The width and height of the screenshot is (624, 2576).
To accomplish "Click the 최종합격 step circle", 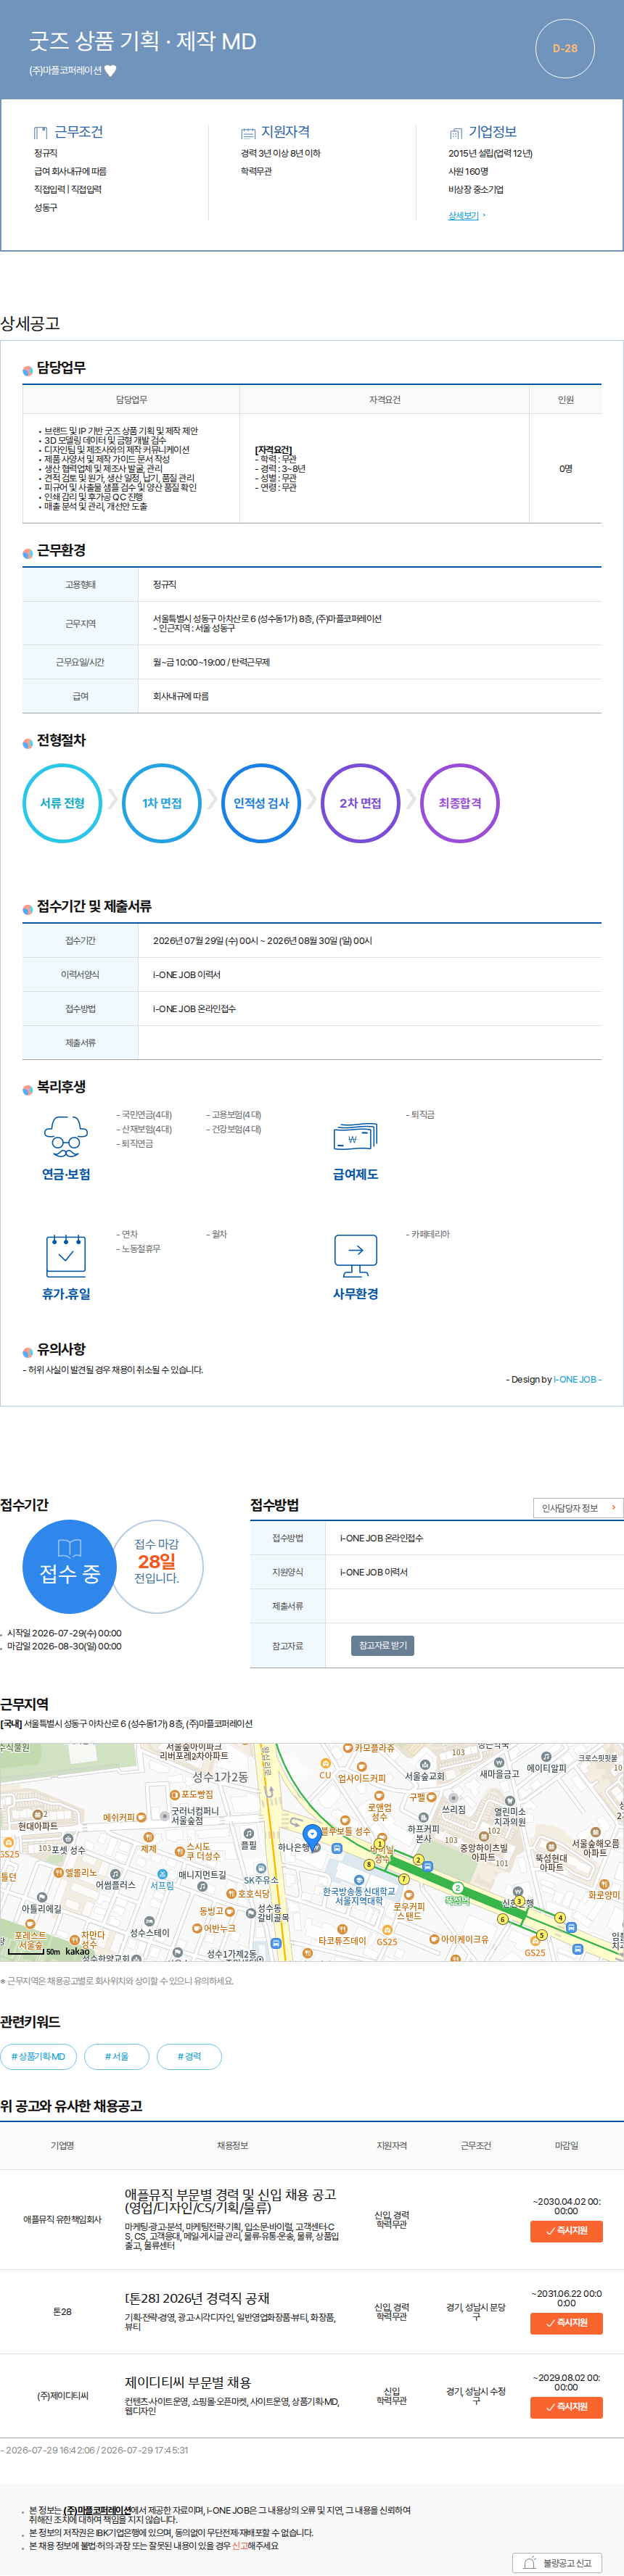I will pos(460,803).
